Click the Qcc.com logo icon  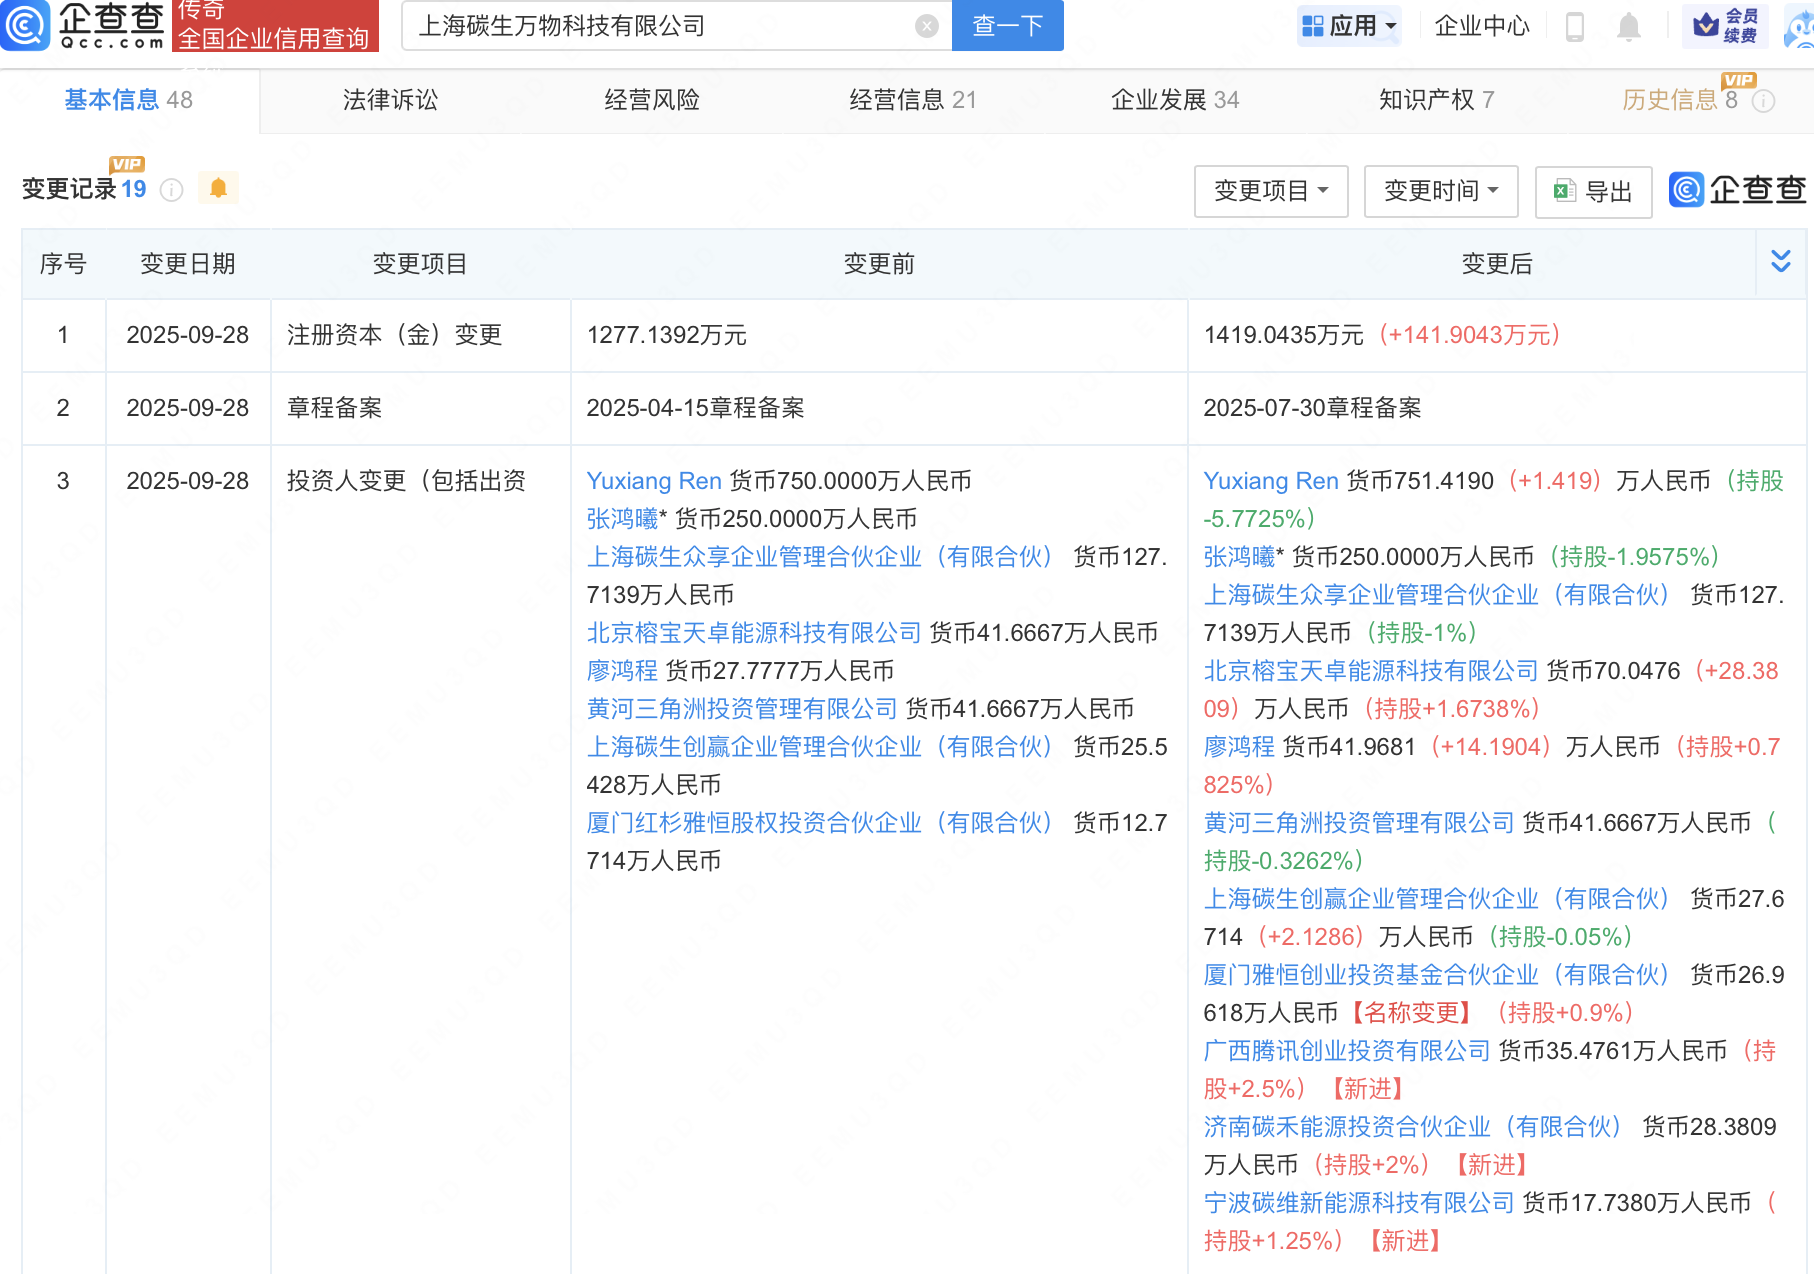[x=25, y=25]
